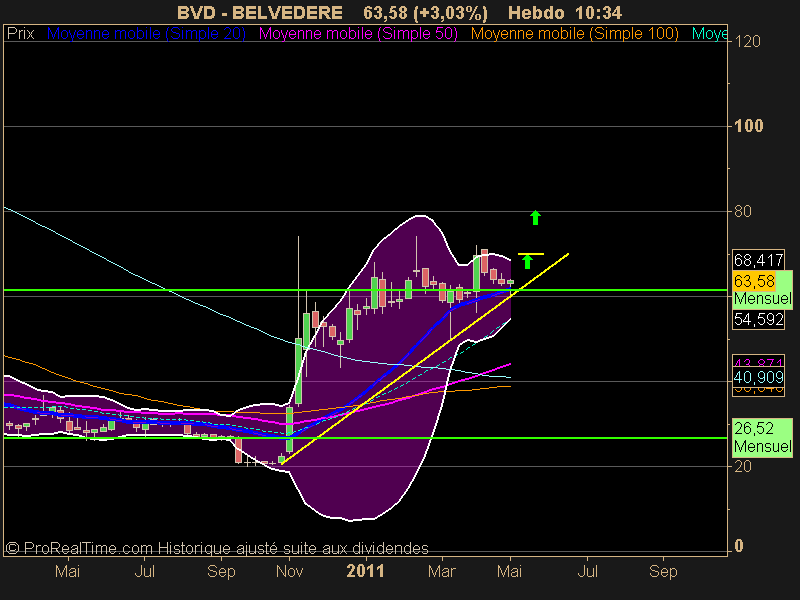
Task: Click the bold 100 value on price axis
Action: point(748,126)
